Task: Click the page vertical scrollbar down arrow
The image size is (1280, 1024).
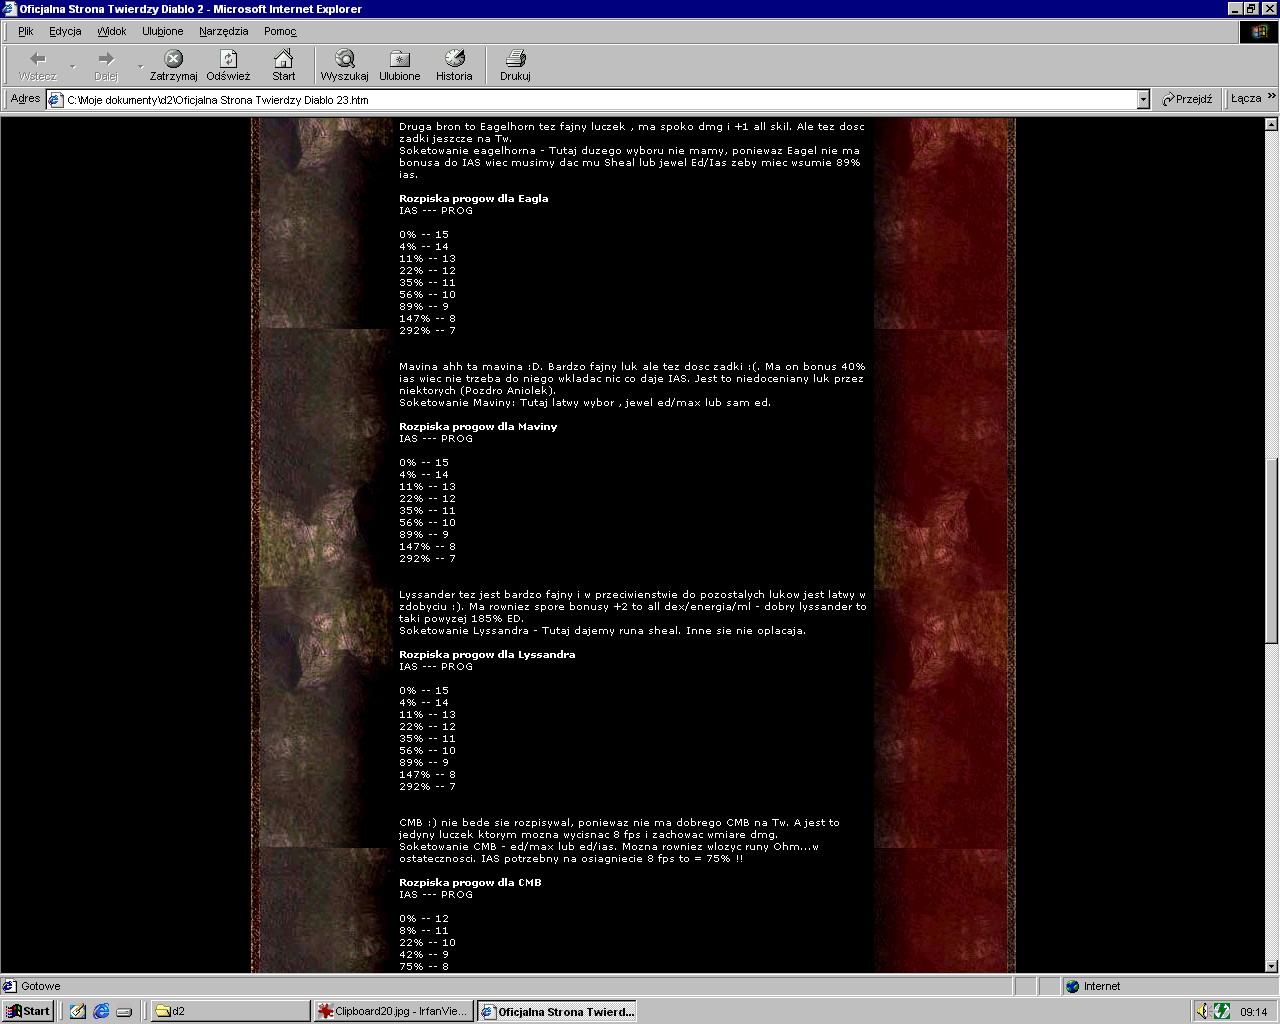Action: pos(1271,966)
